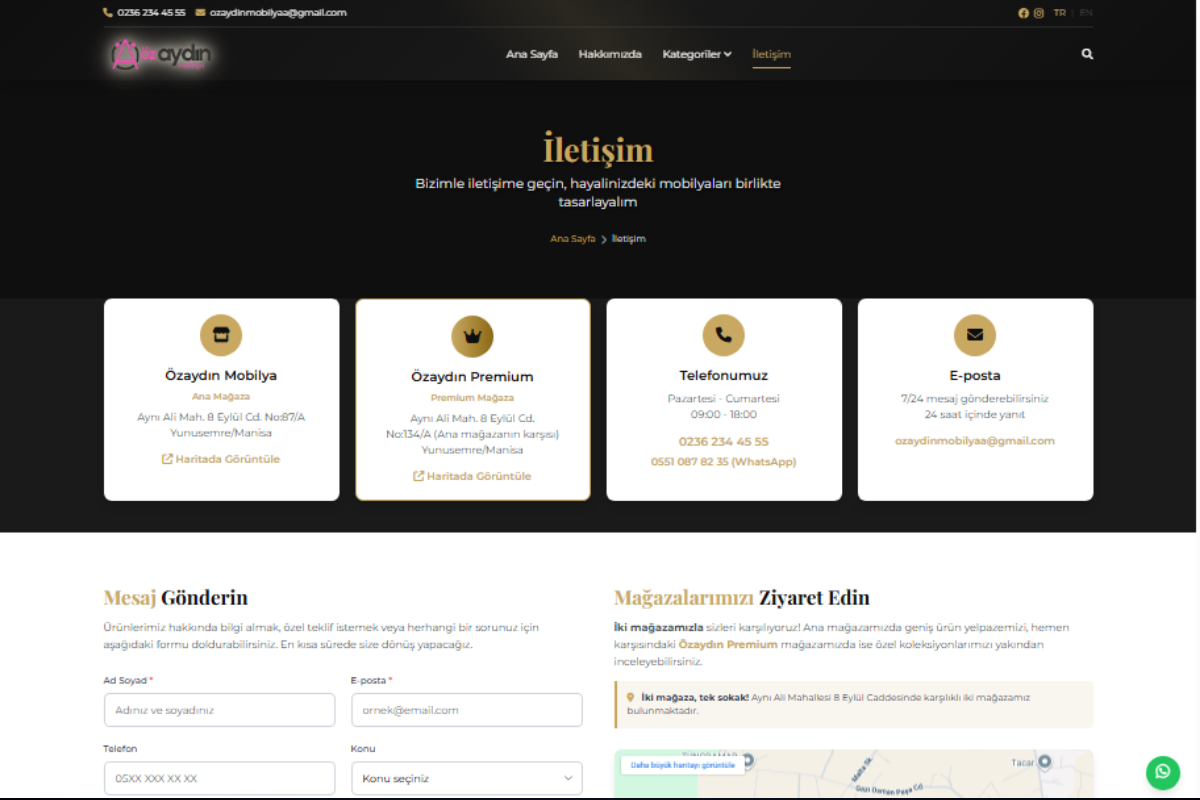Expand the Kategoriler dropdown menu
1200x800 pixels.
coord(697,54)
